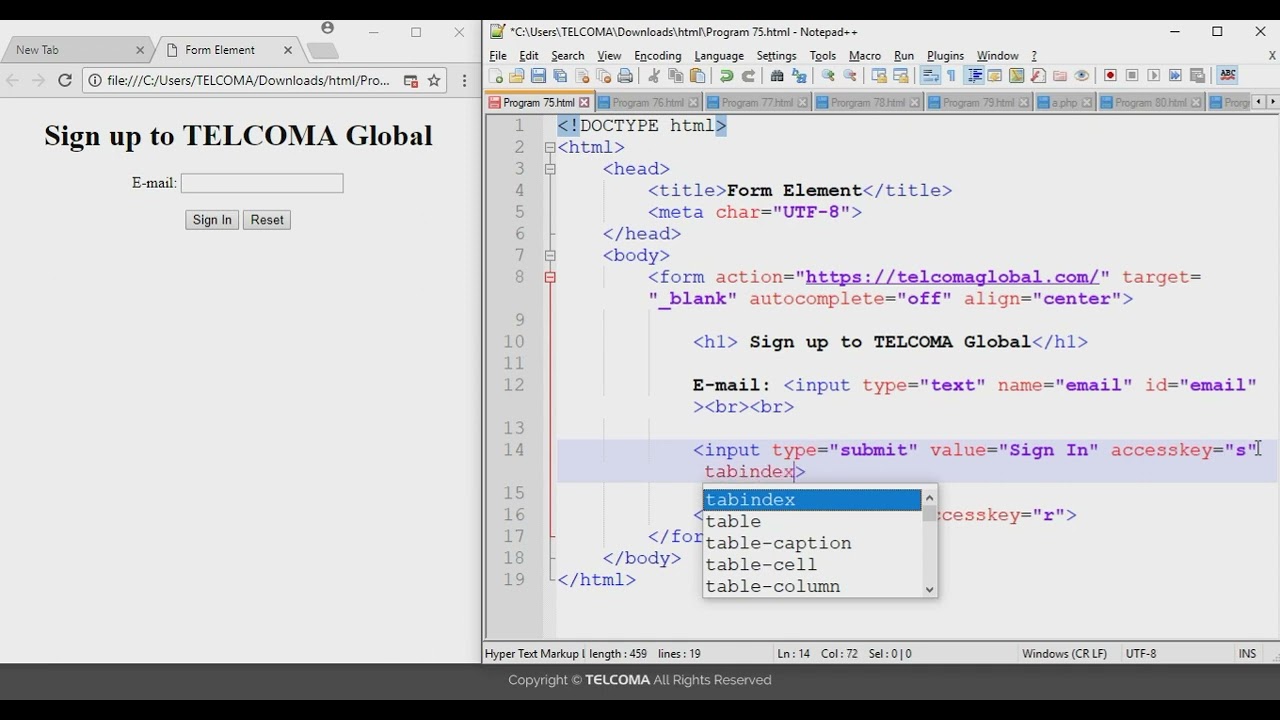Click the telcomaglobal.com link in the code

tap(952, 277)
